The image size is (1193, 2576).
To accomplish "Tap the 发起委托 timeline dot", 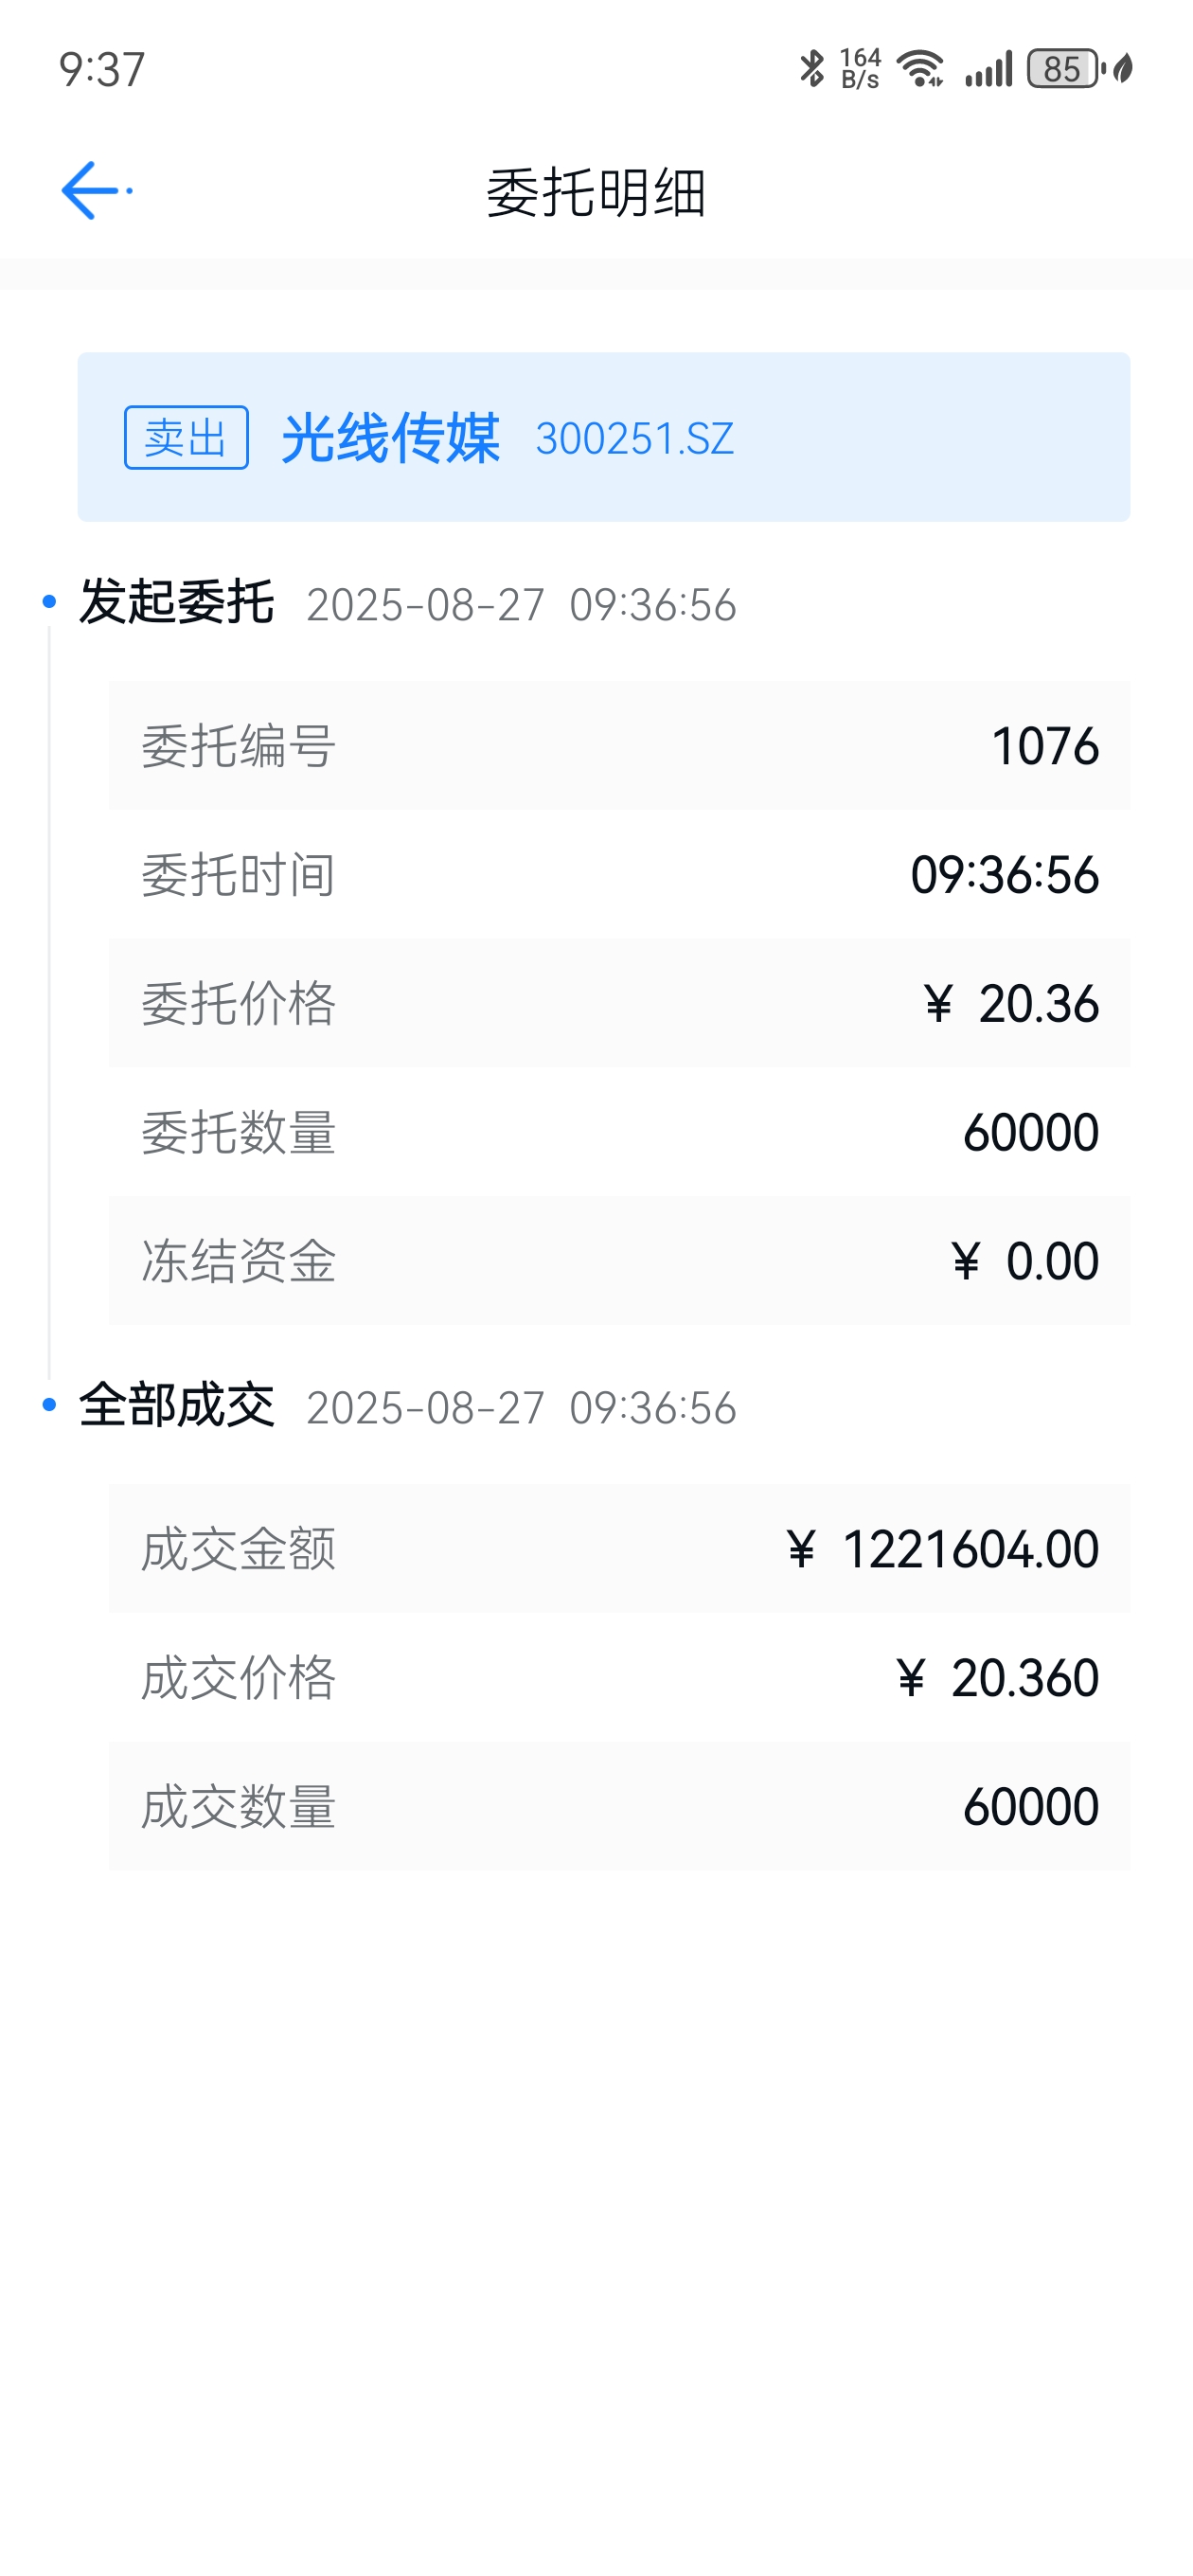I will (x=49, y=601).
